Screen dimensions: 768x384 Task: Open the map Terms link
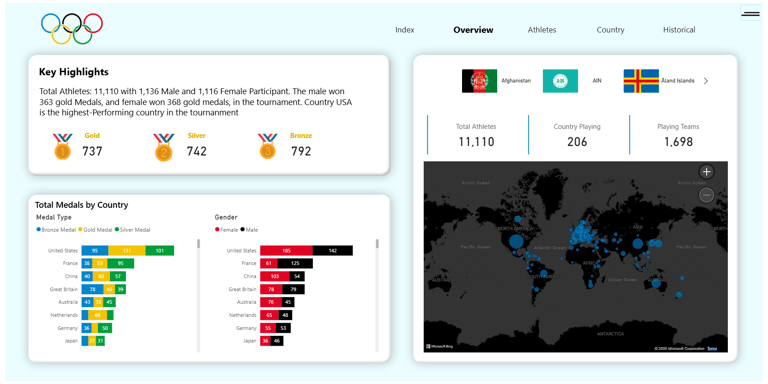(x=712, y=348)
